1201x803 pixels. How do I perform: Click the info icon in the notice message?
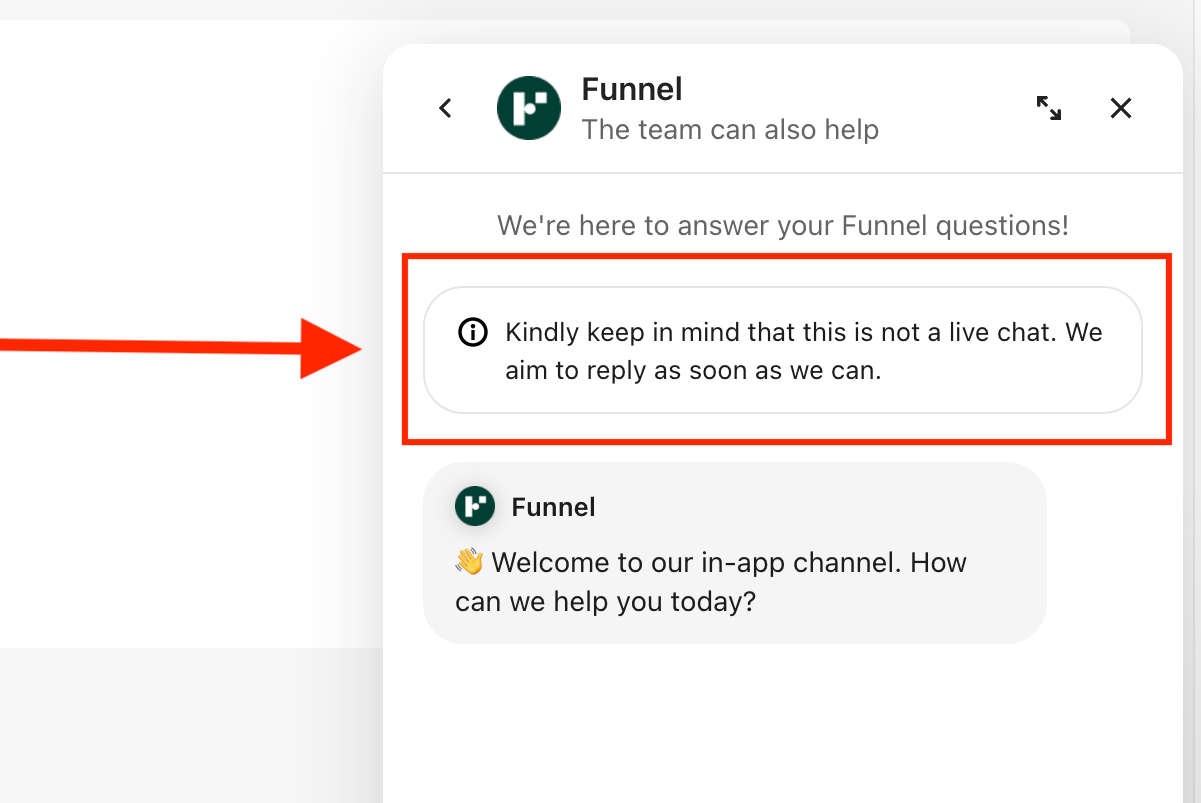pyautogui.click(x=472, y=332)
